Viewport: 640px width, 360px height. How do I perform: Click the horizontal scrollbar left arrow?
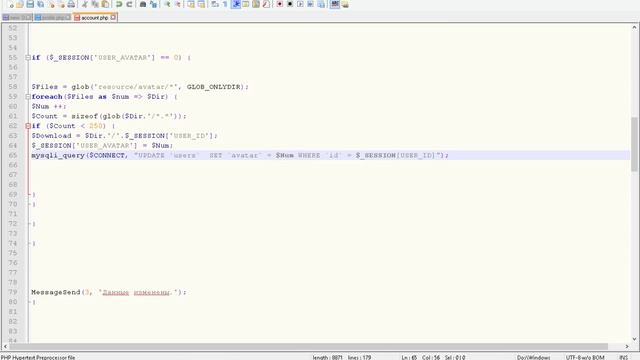tap(5, 347)
